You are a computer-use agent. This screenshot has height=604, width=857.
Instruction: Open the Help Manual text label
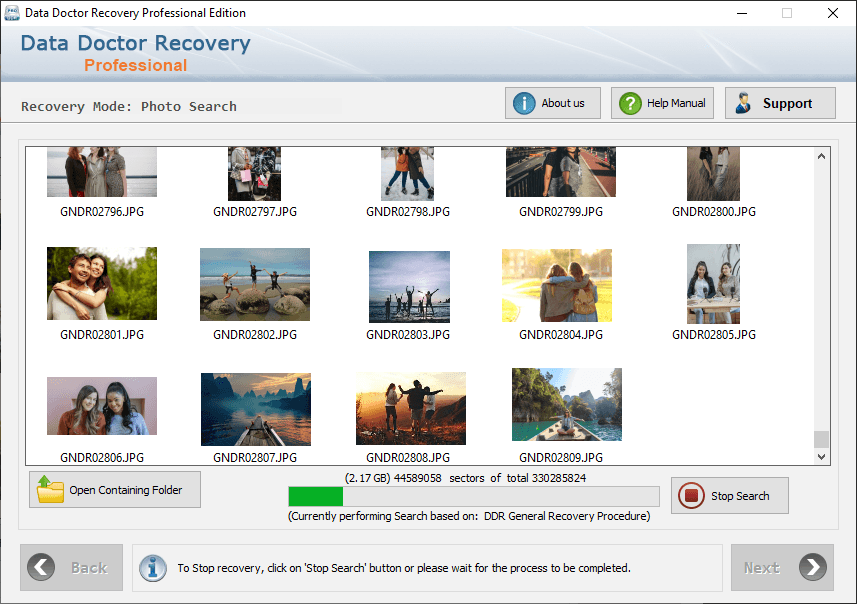click(x=676, y=103)
